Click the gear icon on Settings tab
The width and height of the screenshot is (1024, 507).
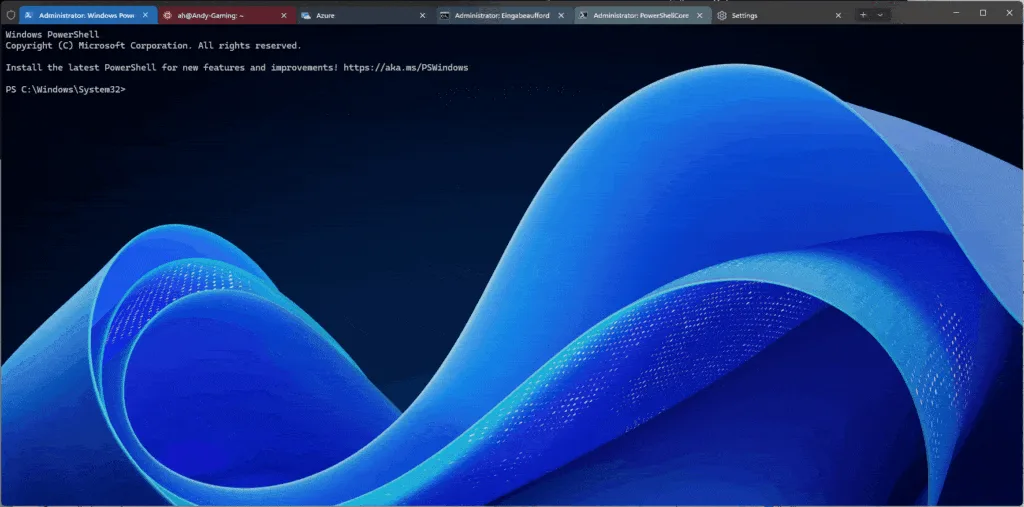(722, 15)
